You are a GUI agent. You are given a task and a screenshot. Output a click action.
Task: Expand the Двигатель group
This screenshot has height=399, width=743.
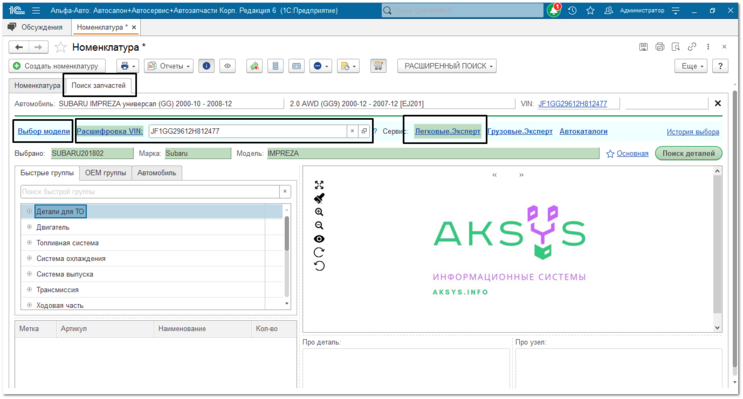click(29, 227)
